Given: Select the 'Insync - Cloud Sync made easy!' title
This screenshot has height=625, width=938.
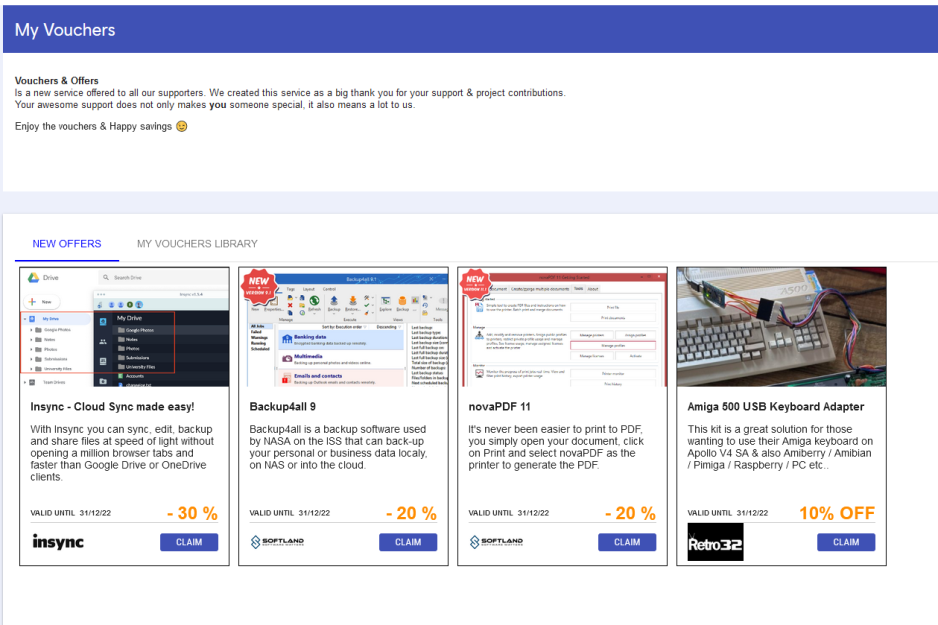Looking at the screenshot, I should pos(112,407).
